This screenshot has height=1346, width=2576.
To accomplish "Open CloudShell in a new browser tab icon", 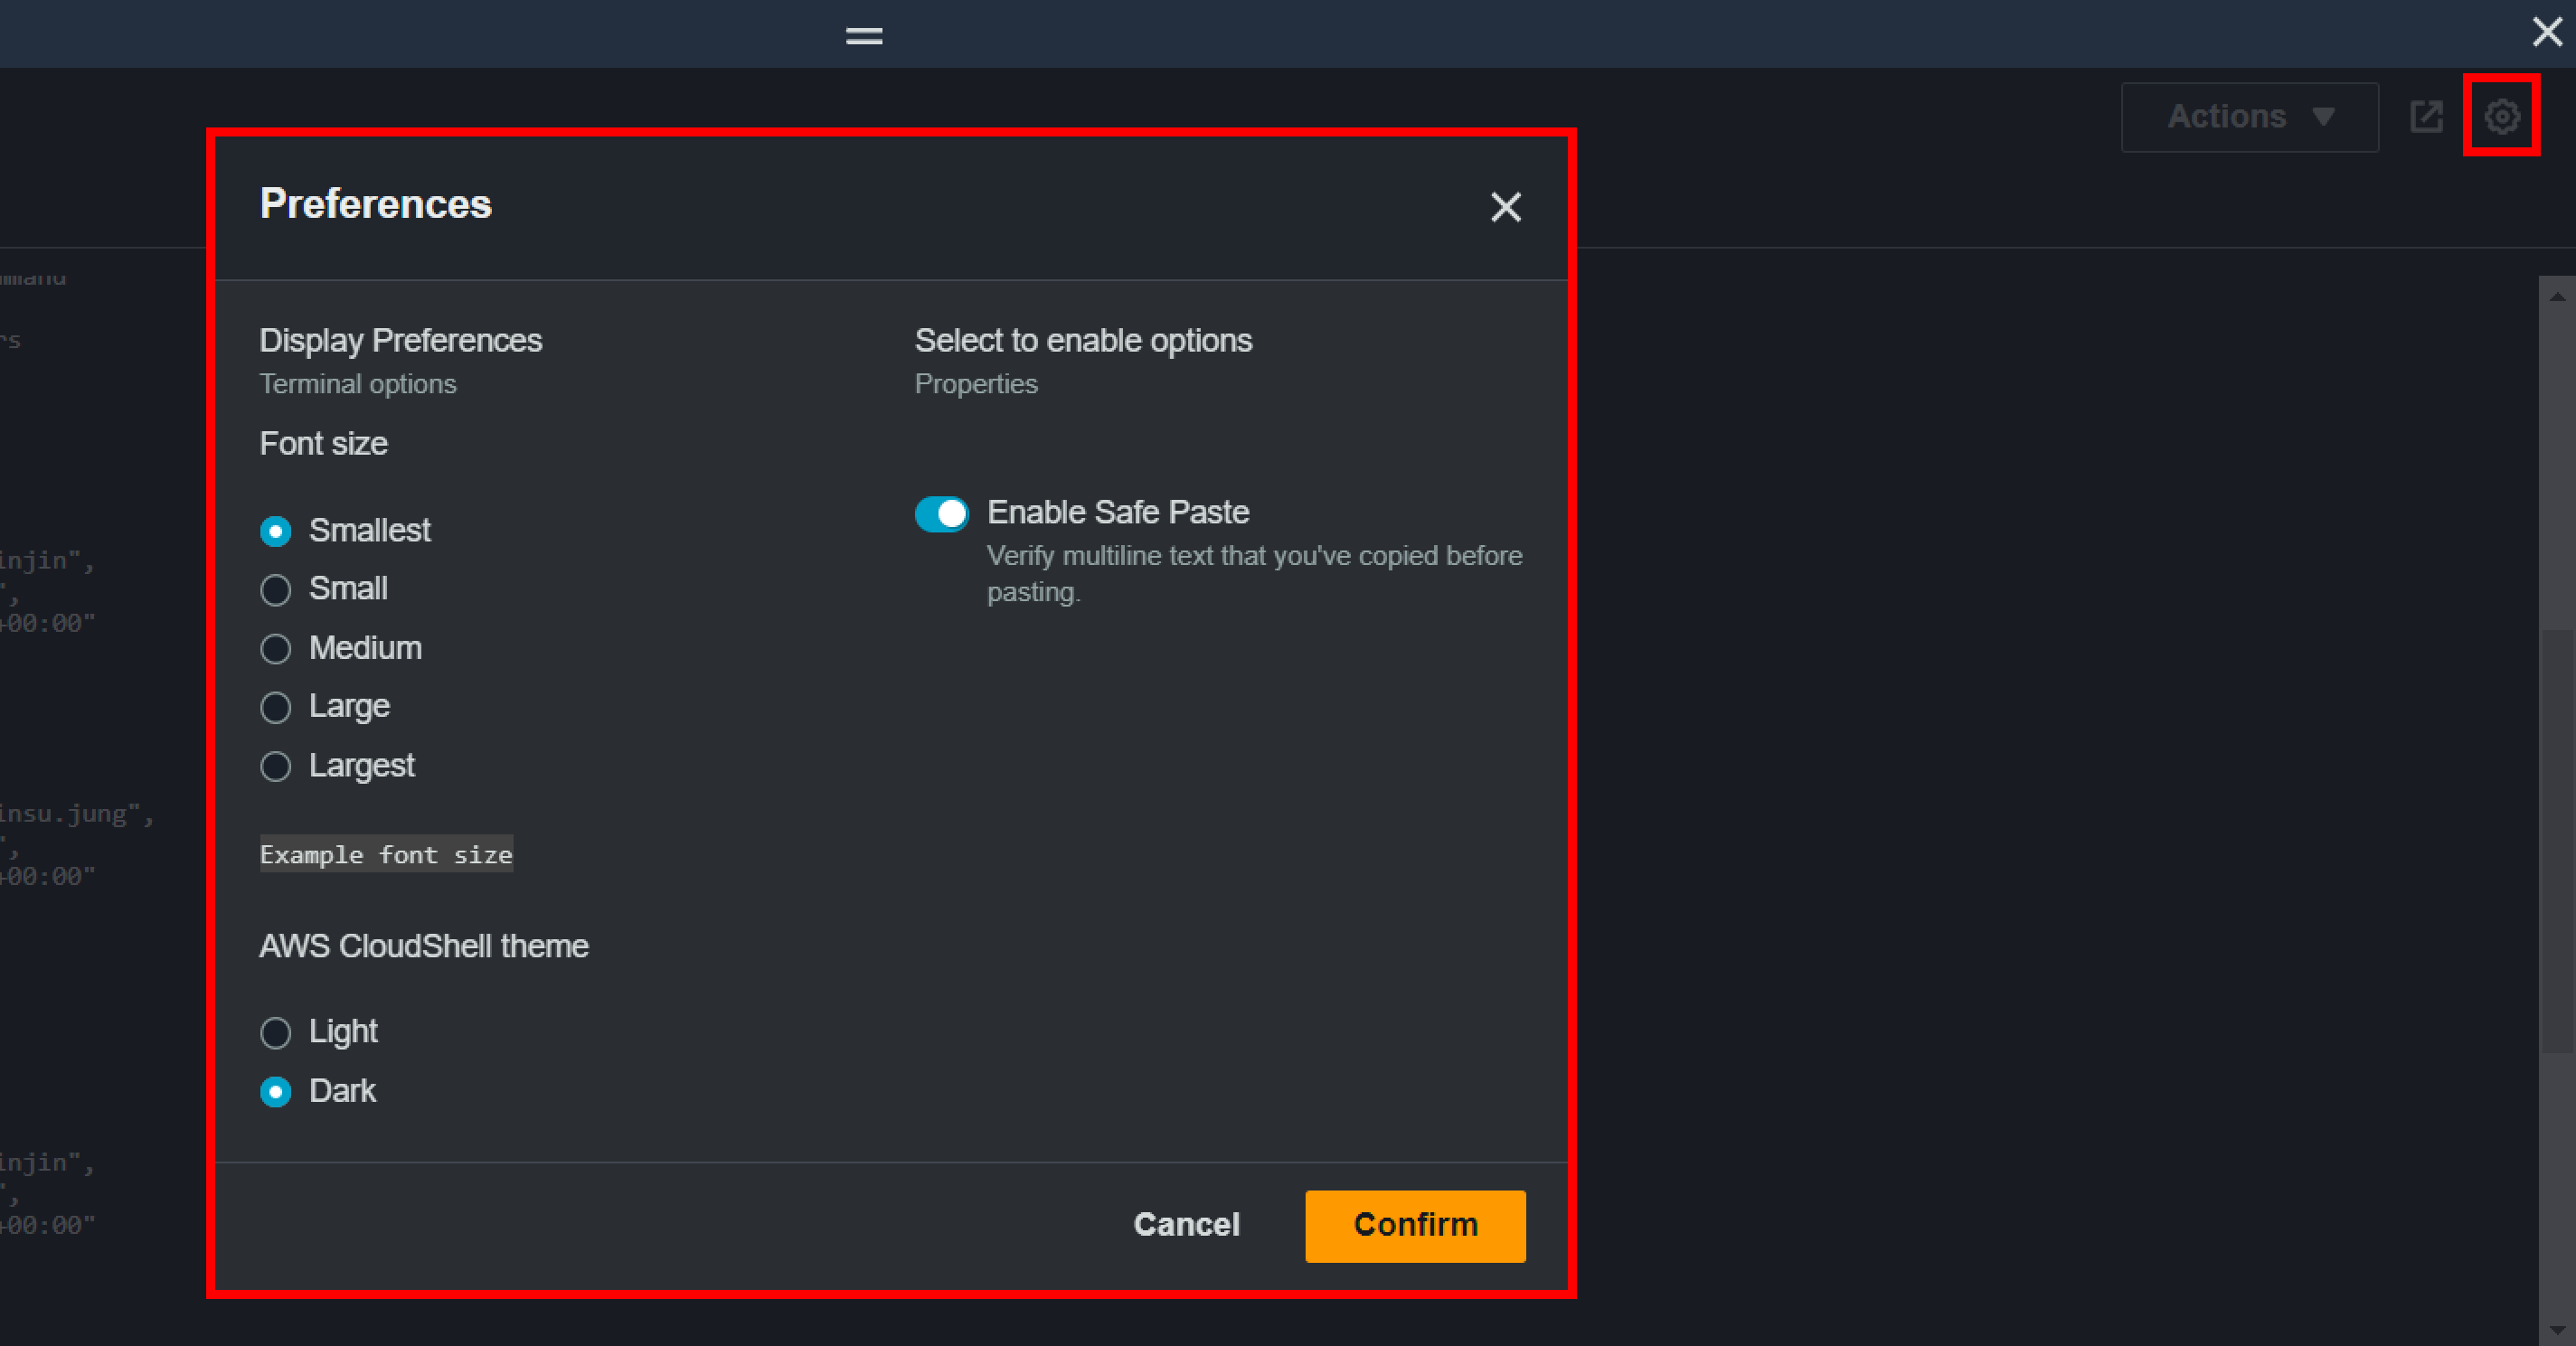I will click(x=2426, y=116).
